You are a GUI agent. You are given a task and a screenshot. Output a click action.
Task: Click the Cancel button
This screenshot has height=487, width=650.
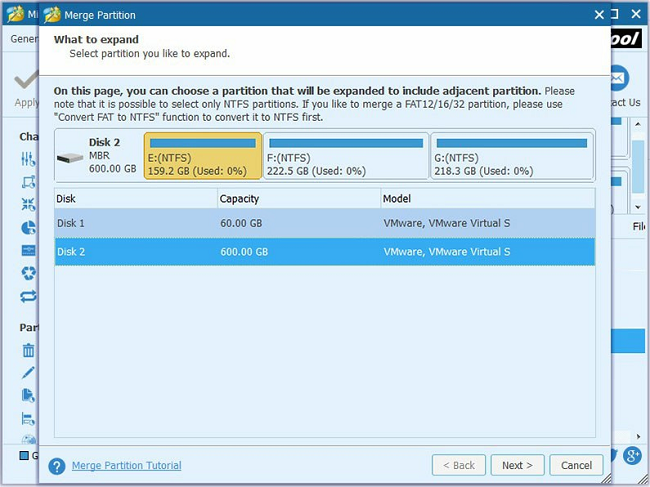coord(576,466)
